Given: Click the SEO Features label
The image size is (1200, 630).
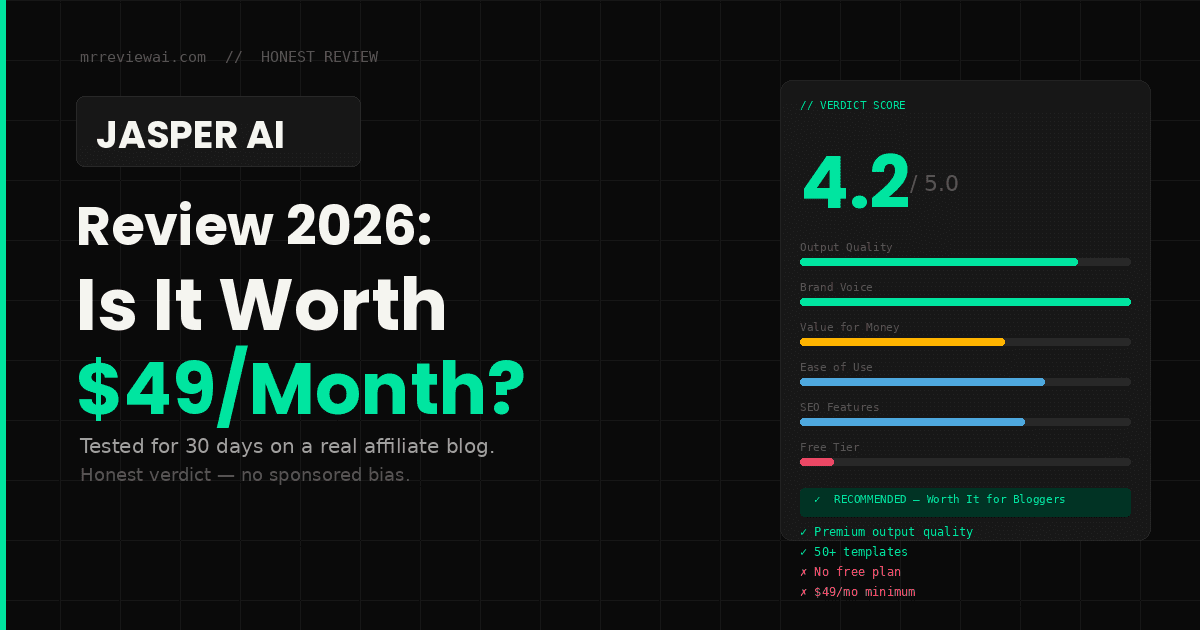Looking at the screenshot, I should pyautogui.click(x=839, y=407).
